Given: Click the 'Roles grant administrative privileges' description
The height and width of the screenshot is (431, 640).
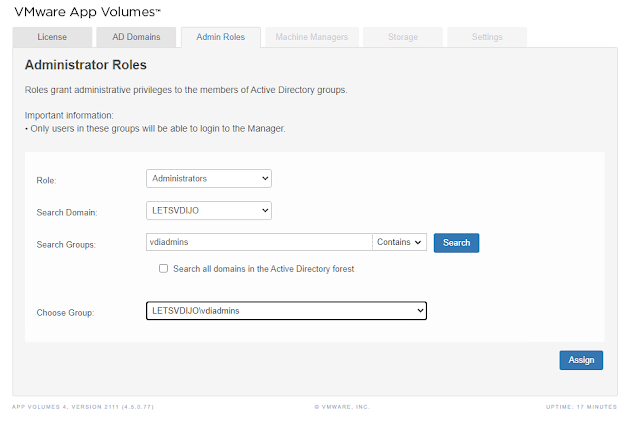Looking at the screenshot, I should pos(186,90).
